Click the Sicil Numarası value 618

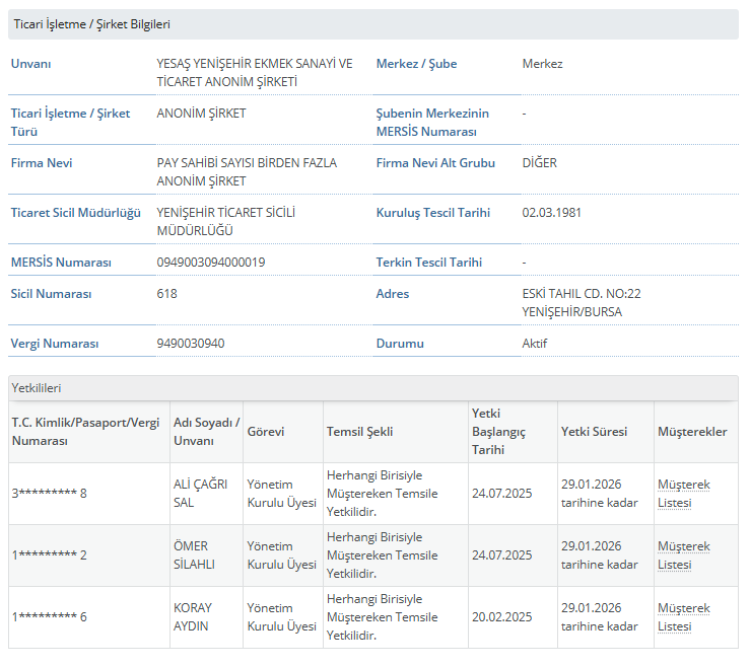(167, 294)
